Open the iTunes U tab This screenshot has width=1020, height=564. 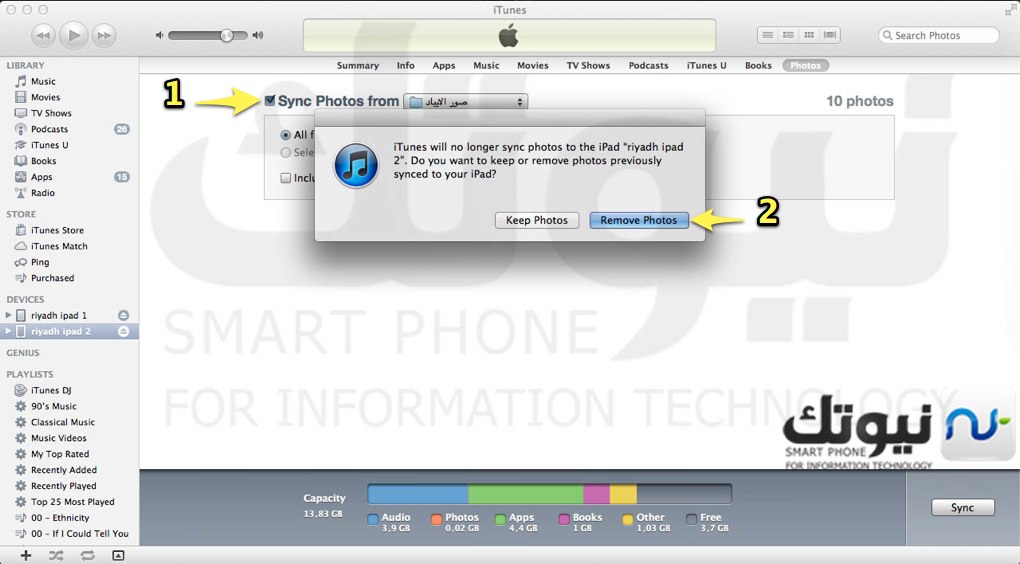coord(706,66)
